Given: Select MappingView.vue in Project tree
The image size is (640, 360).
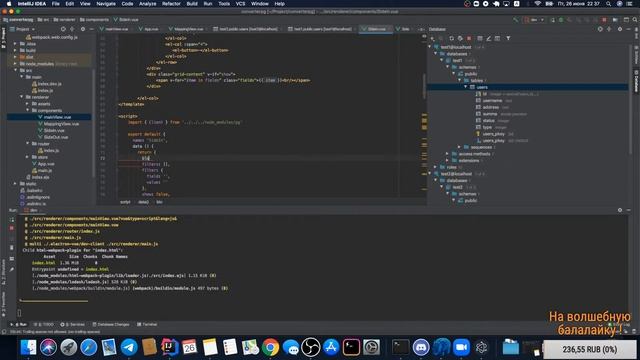Looking at the screenshot, I should (x=61, y=124).
